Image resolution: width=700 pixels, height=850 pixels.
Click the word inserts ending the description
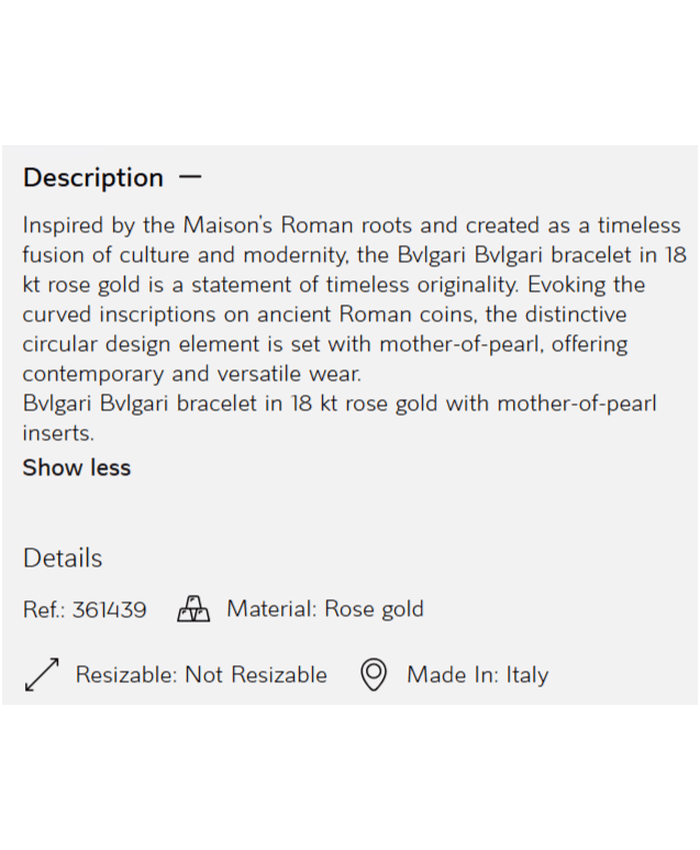[x=57, y=434]
